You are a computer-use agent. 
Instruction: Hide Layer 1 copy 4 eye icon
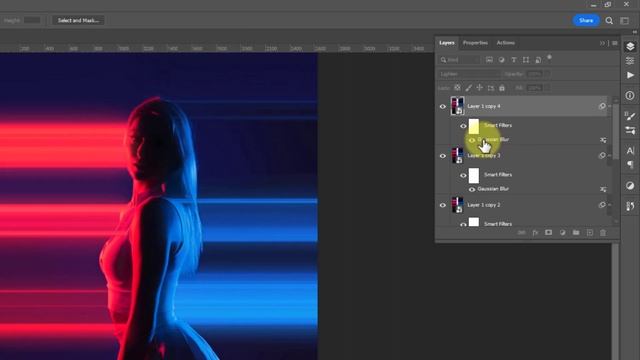443,107
